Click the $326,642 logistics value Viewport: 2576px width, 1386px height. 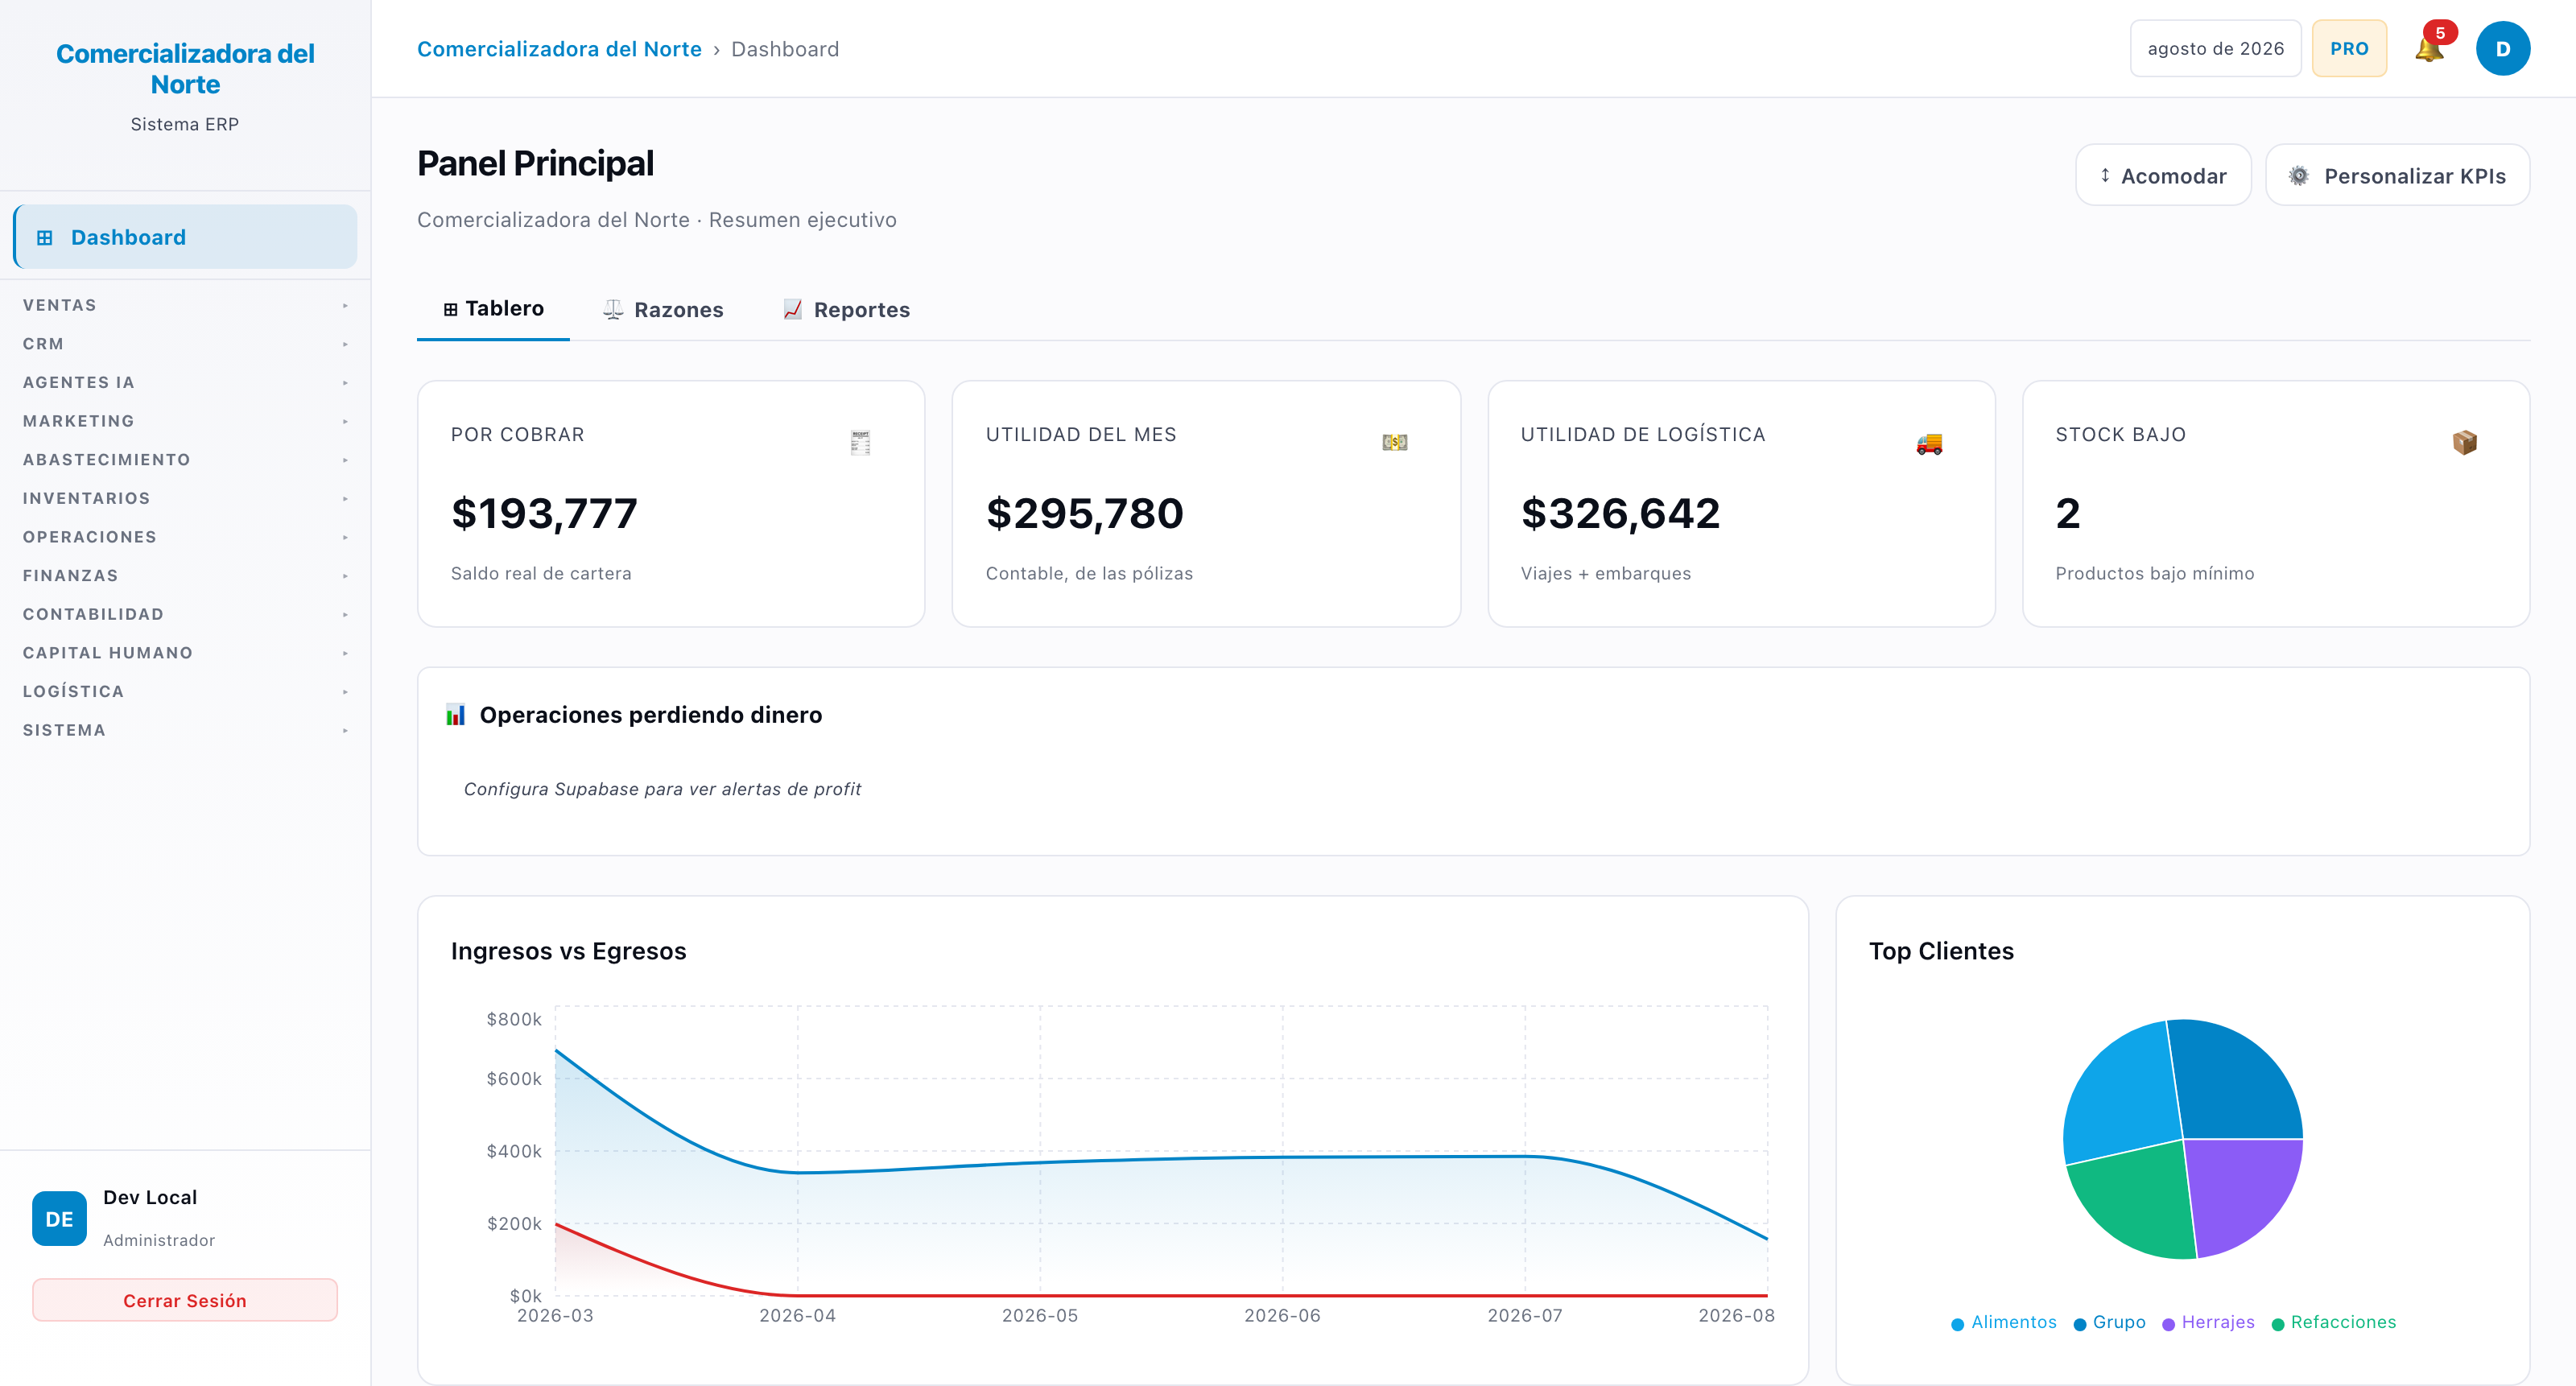1620,514
